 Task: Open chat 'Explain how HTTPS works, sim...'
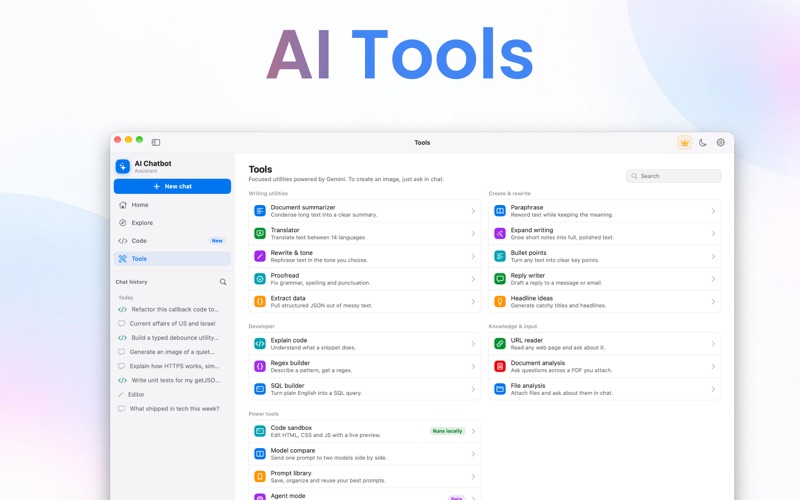pyautogui.click(x=172, y=366)
